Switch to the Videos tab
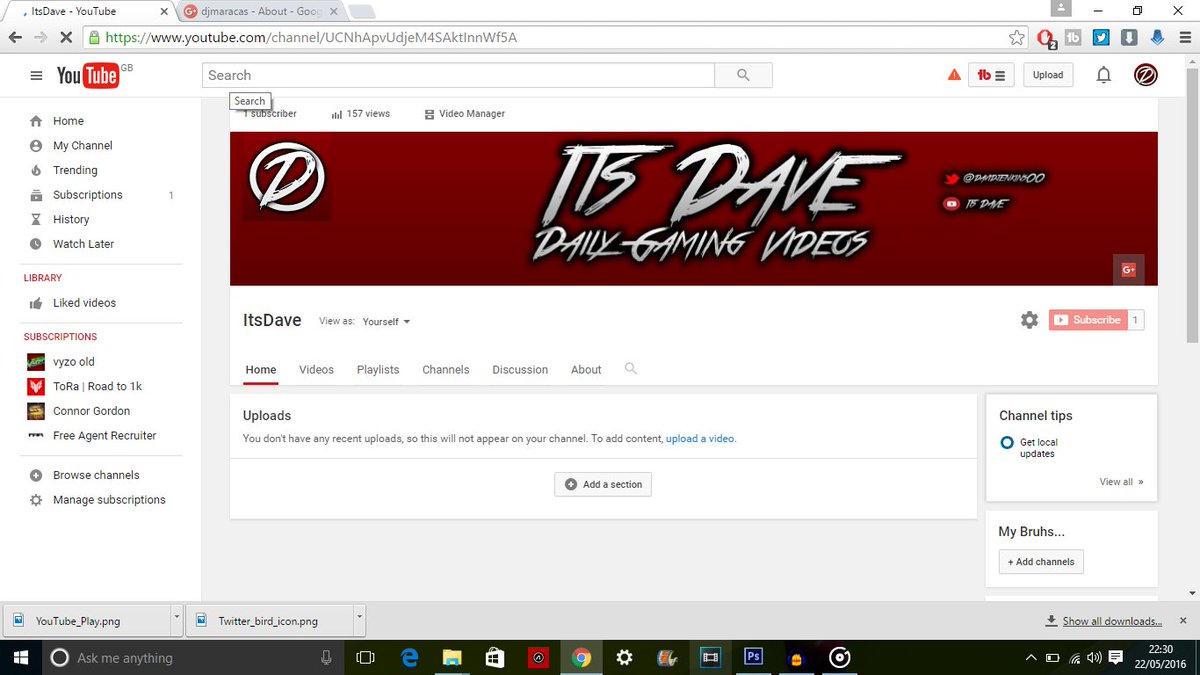1200x675 pixels. point(316,370)
